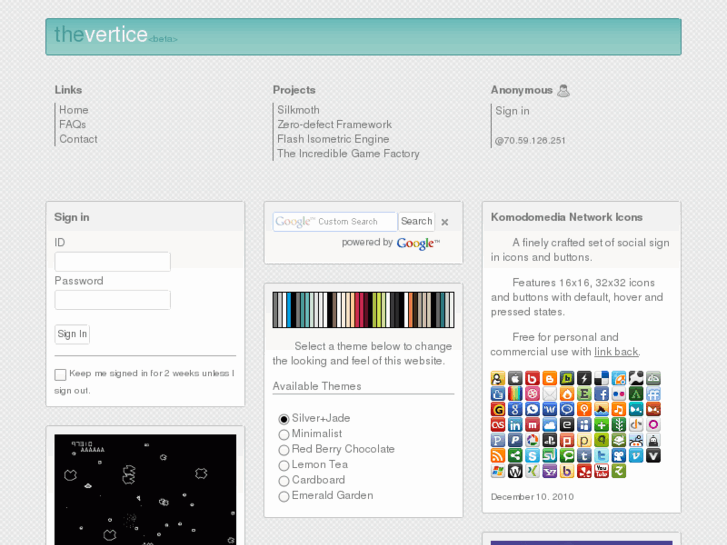The image size is (727, 545).
Task: Click the Reddit alien icon
Action: click(636, 440)
